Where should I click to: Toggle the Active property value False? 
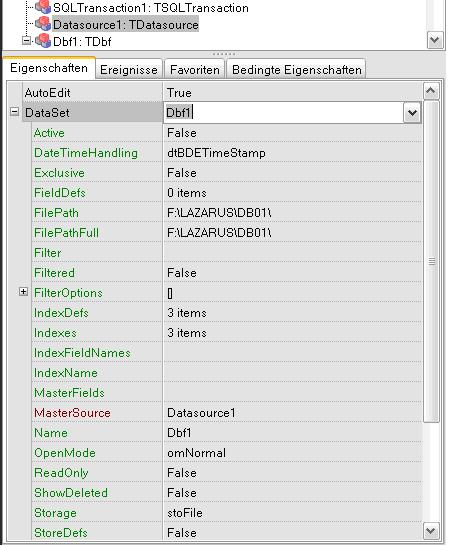coord(292,133)
